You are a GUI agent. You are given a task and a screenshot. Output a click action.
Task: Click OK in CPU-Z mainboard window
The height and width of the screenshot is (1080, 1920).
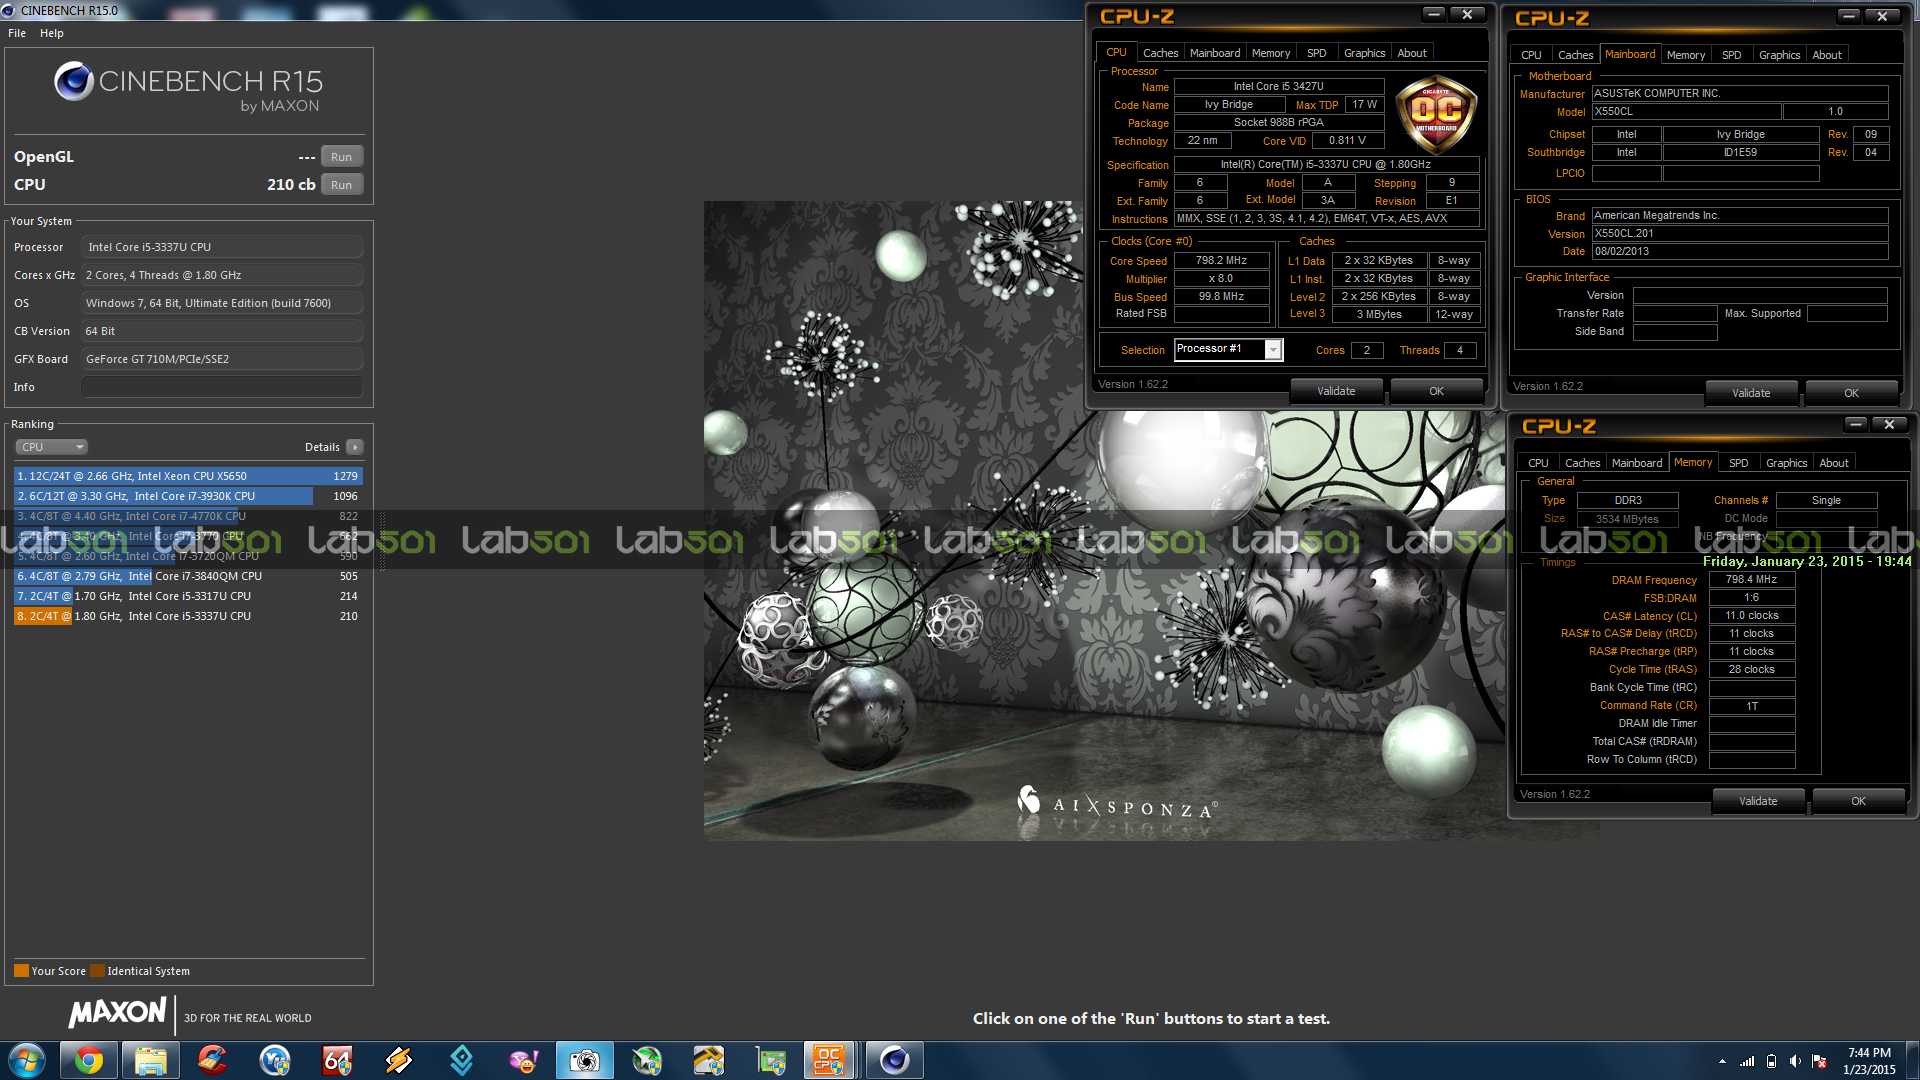click(1851, 393)
